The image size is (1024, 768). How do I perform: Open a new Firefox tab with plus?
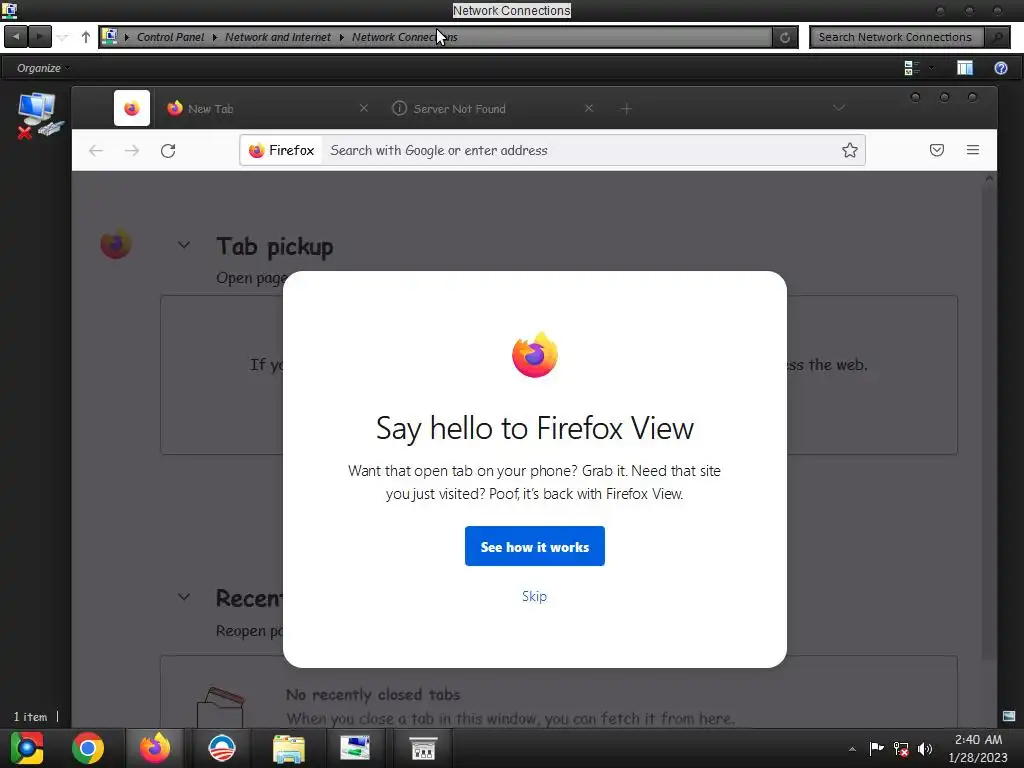pos(626,109)
